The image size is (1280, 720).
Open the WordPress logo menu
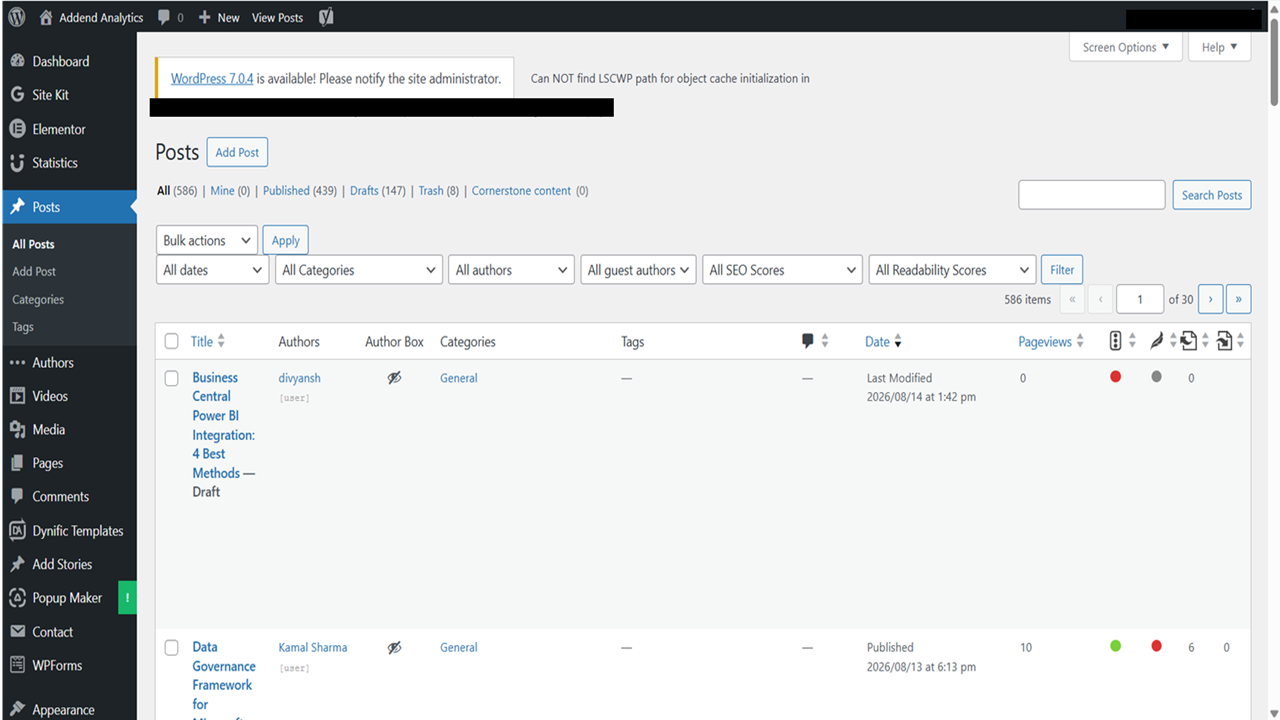pos(16,17)
